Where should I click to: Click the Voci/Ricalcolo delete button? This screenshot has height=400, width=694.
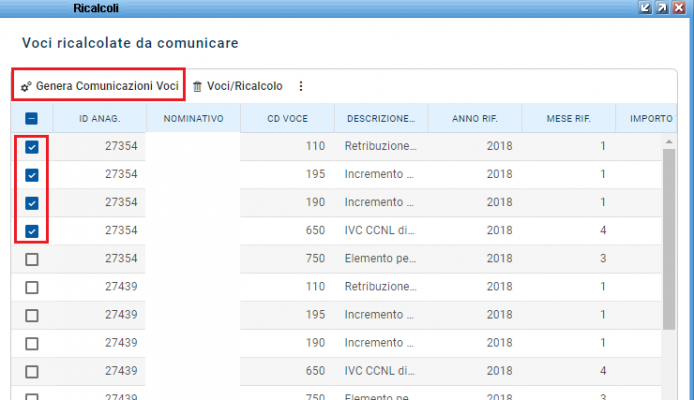[x=238, y=86]
